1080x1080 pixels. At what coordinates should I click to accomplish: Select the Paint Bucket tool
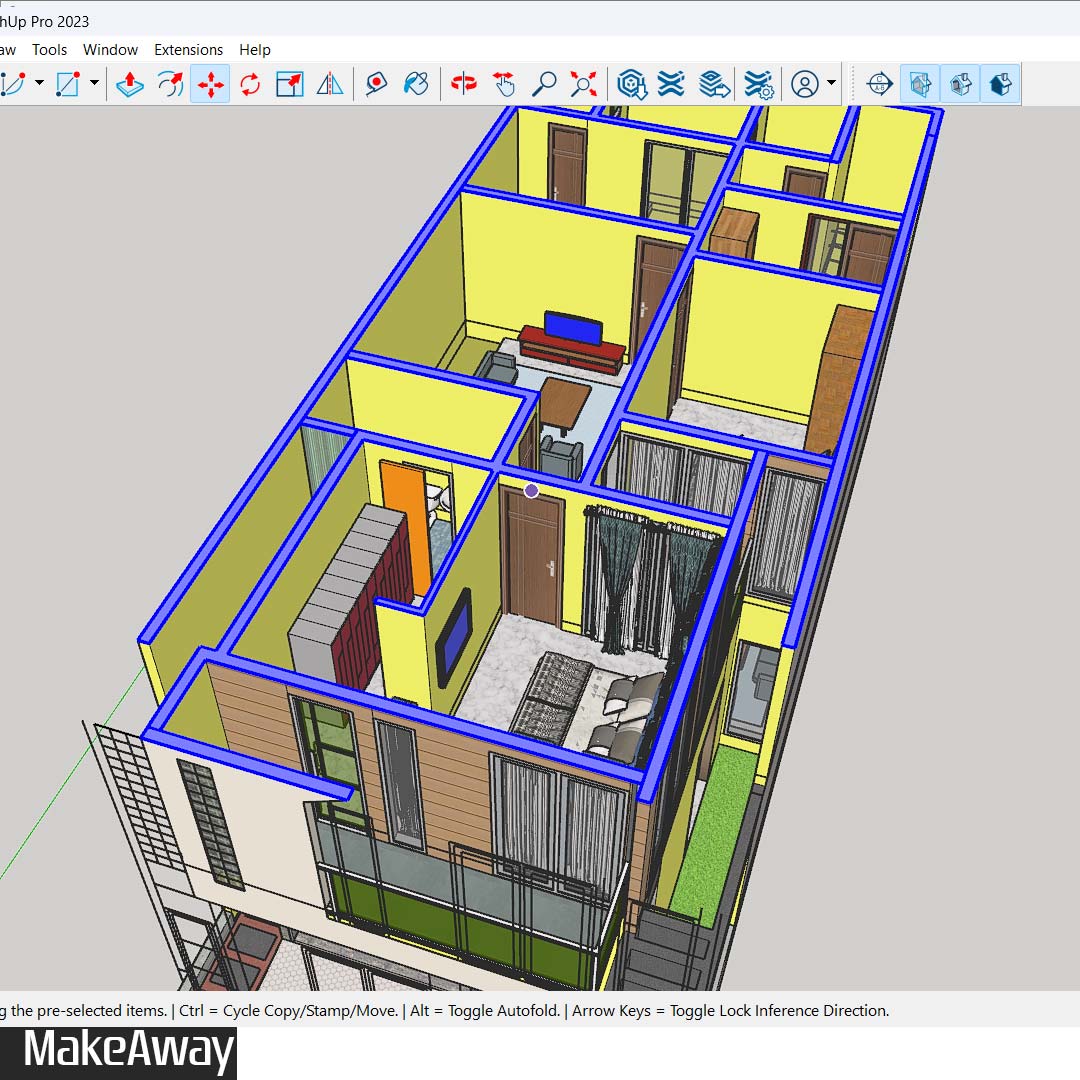tap(416, 84)
